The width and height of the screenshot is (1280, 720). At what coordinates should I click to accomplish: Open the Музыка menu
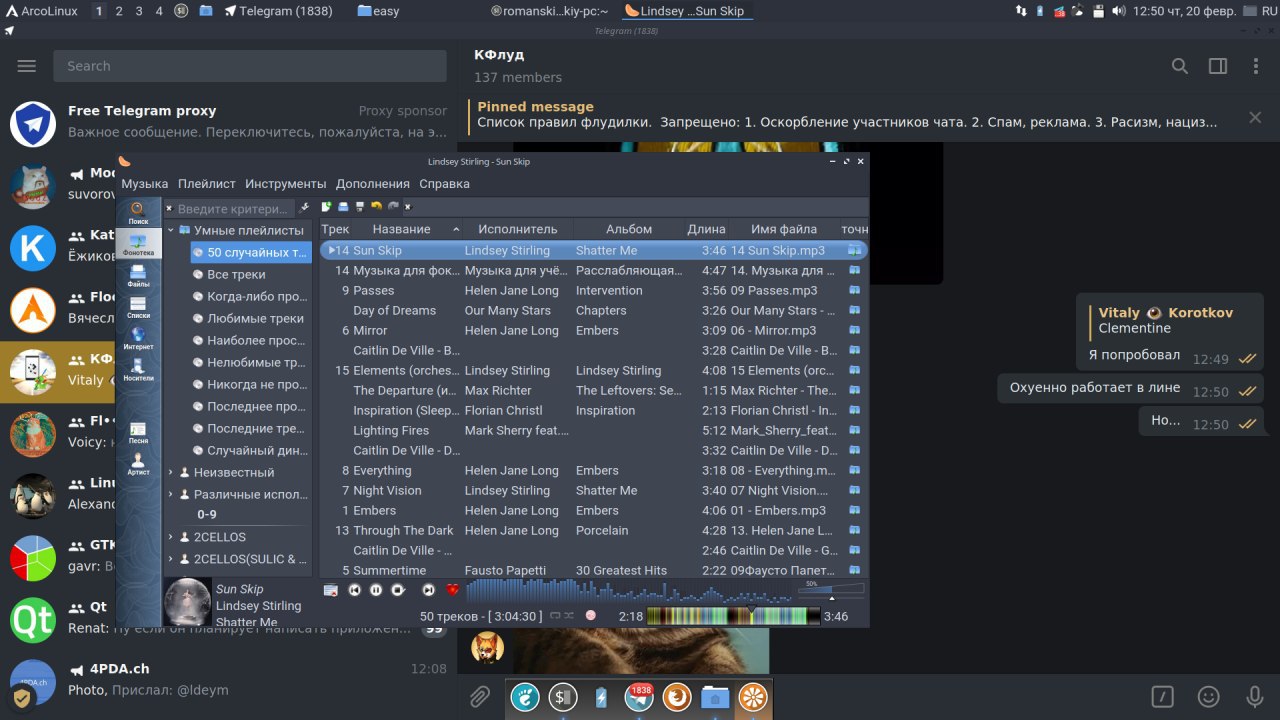pyautogui.click(x=145, y=184)
